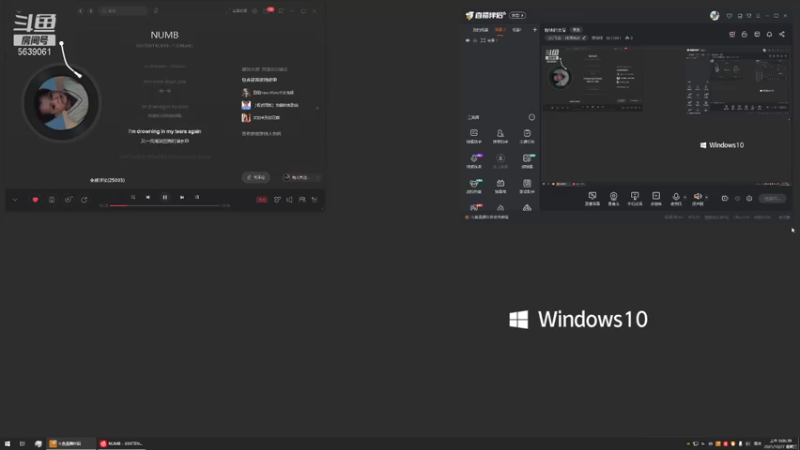
Task: Click the circle icon beside the toolbox header
Action: pos(532,117)
